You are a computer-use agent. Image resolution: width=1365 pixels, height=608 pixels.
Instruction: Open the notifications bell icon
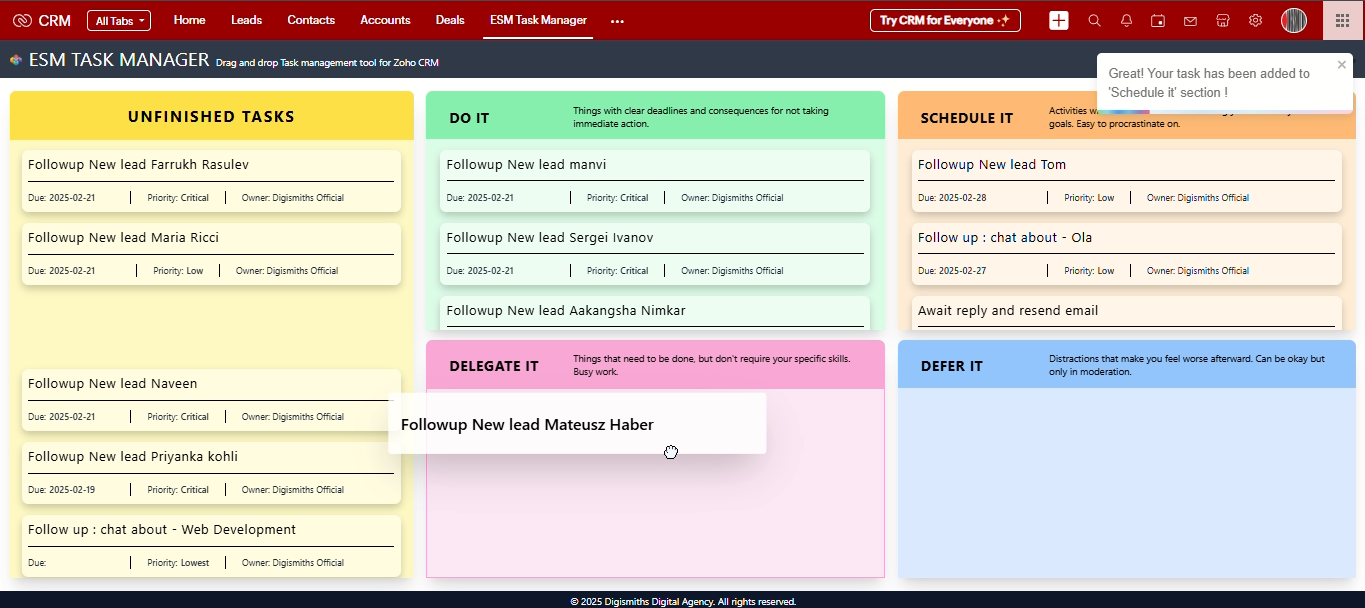pos(1126,20)
